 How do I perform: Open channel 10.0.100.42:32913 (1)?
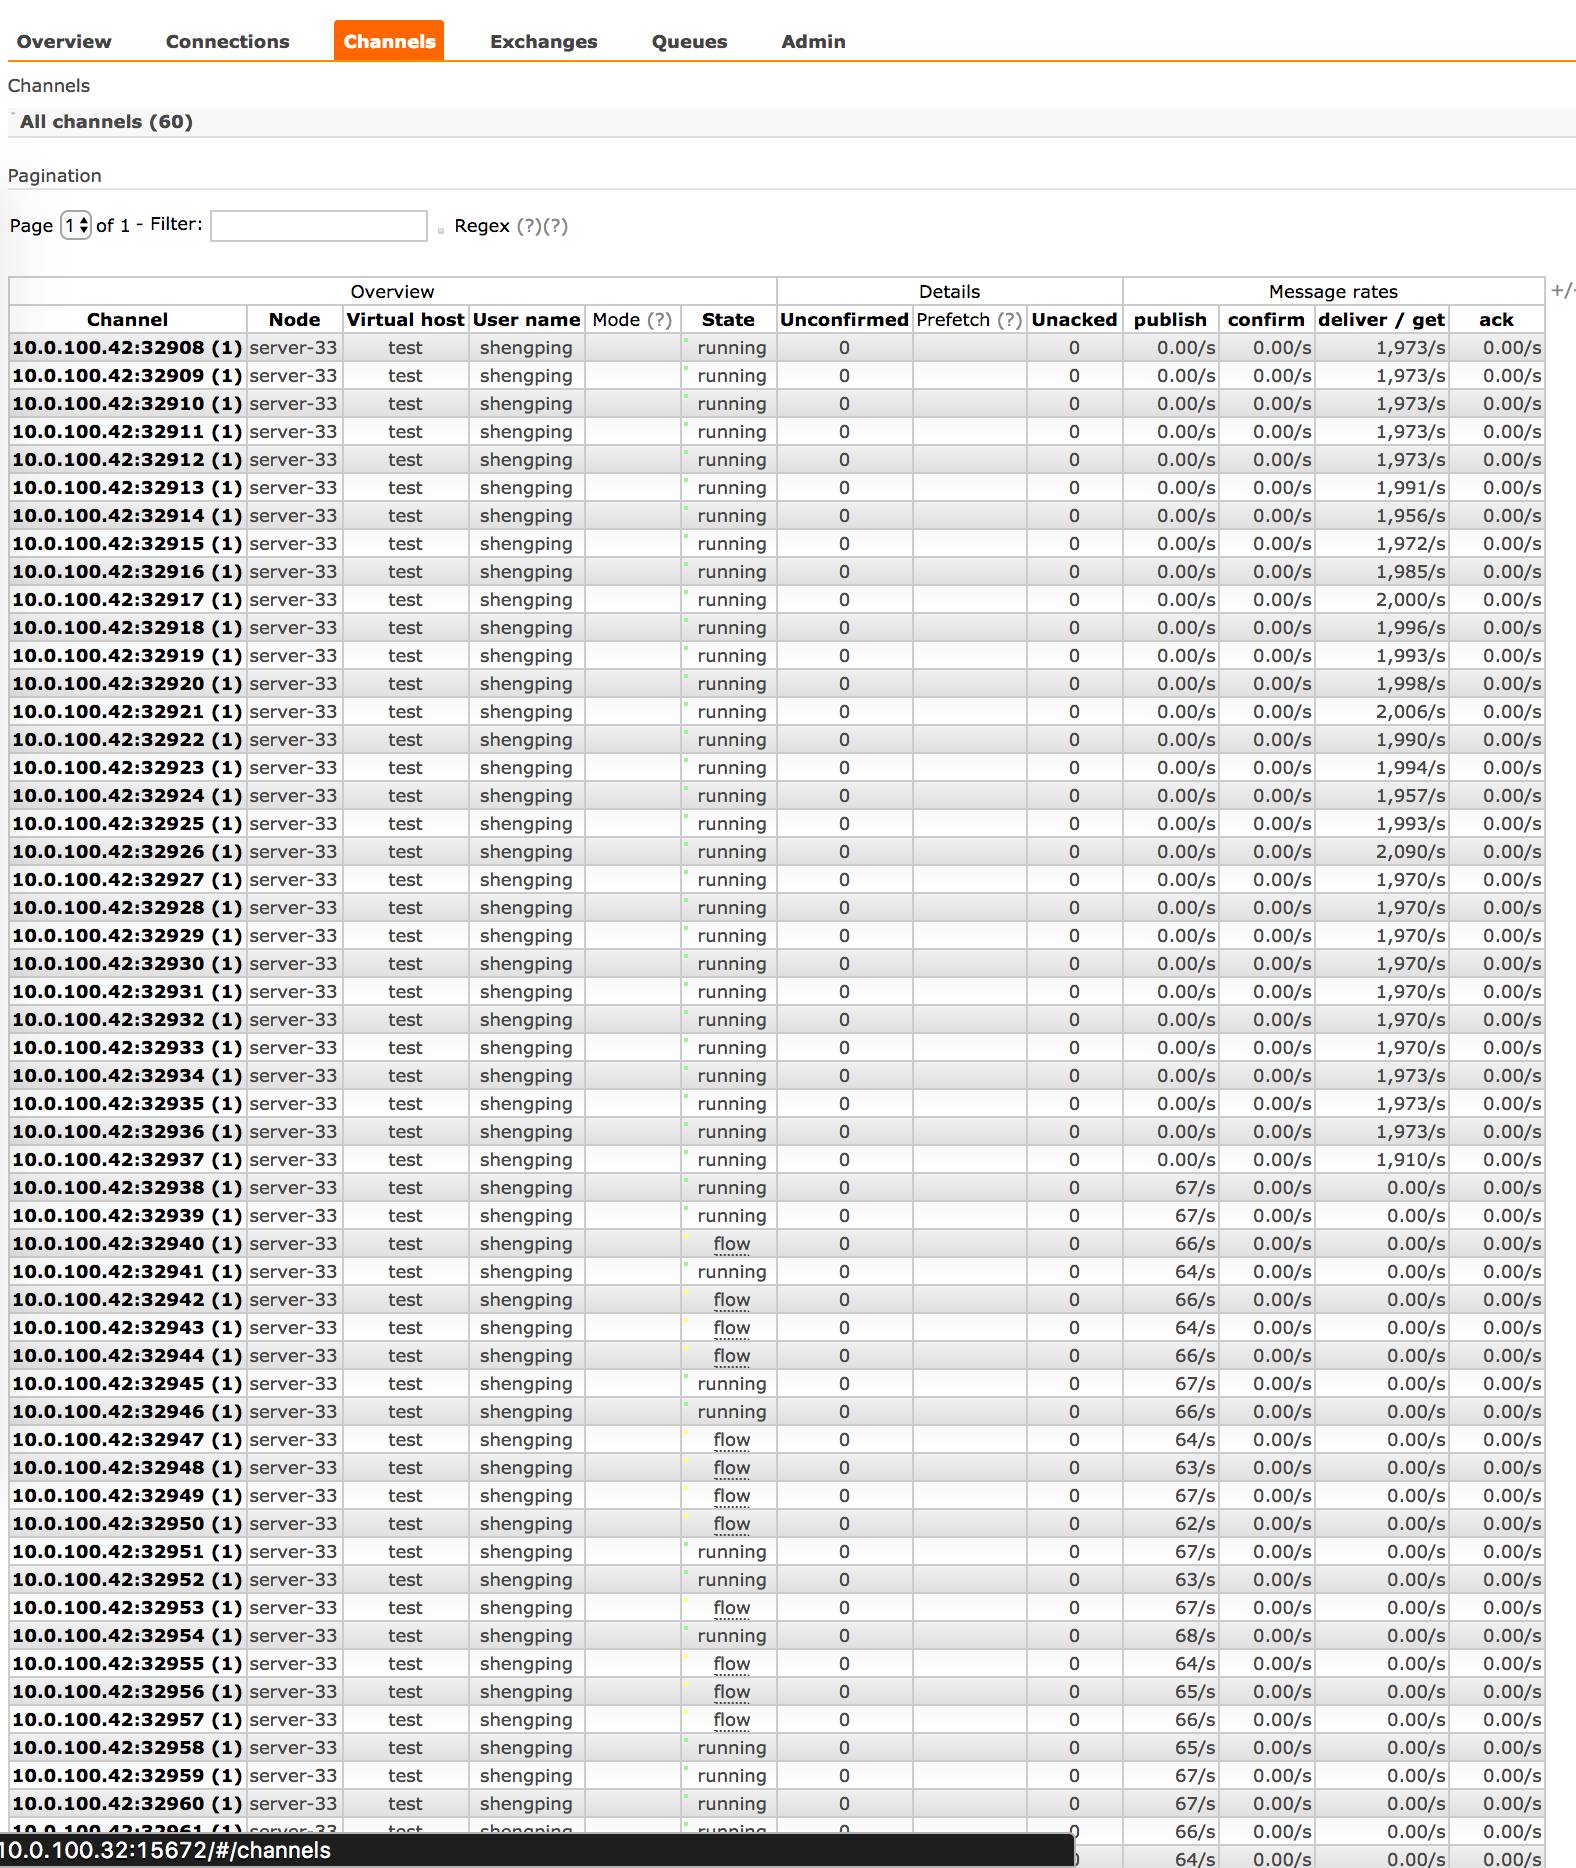[x=127, y=488]
